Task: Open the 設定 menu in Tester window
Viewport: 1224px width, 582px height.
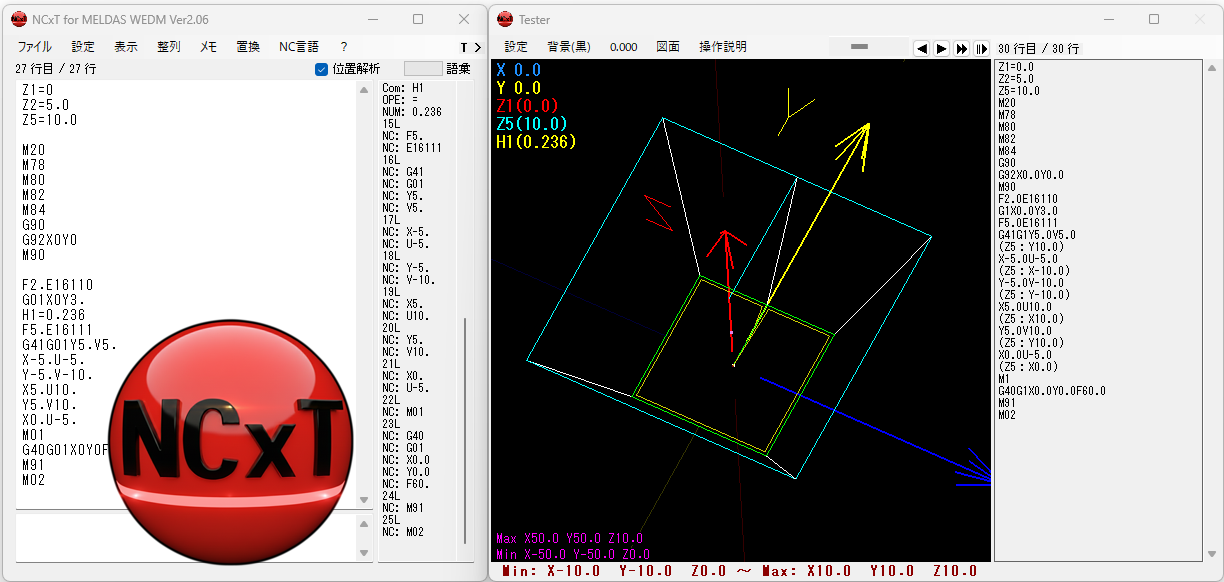Action: [x=516, y=47]
